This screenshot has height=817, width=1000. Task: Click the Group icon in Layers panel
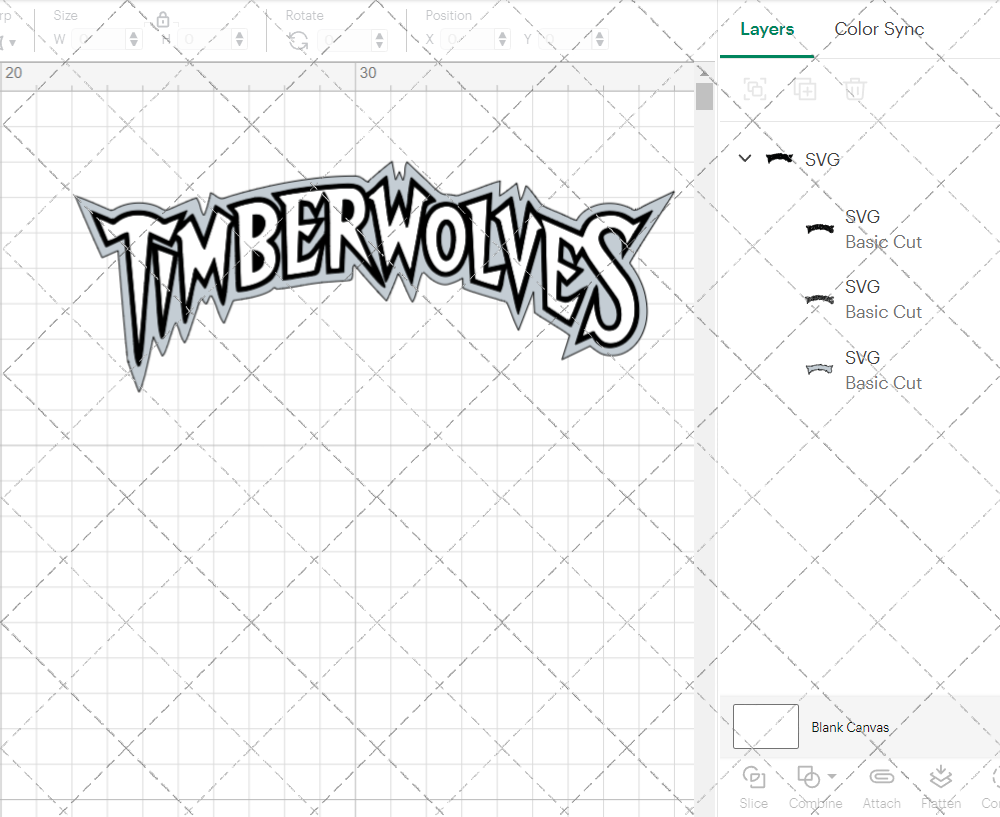(755, 89)
